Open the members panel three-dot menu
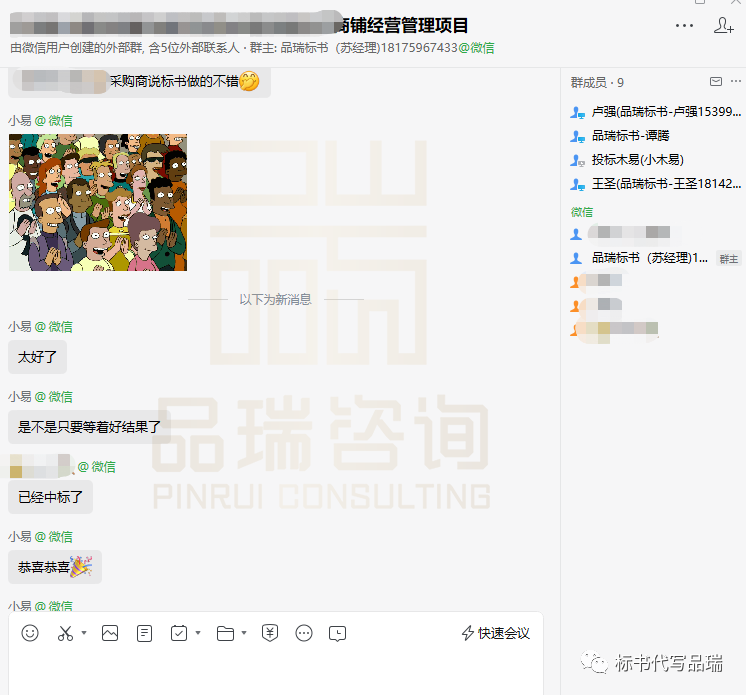 736,81
